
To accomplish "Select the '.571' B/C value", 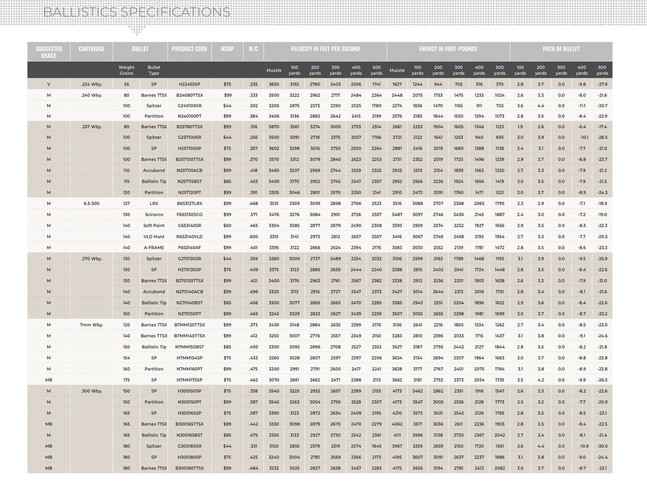I will tap(253, 215).
